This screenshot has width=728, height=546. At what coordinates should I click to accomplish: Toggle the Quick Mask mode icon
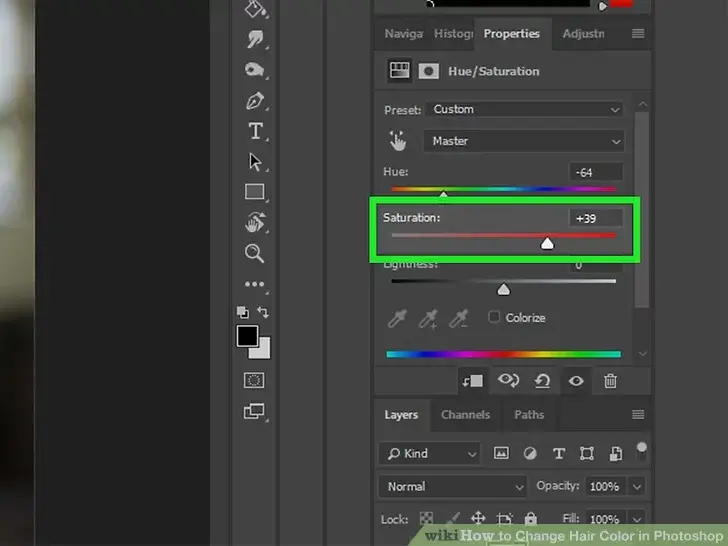click(254, 380)
